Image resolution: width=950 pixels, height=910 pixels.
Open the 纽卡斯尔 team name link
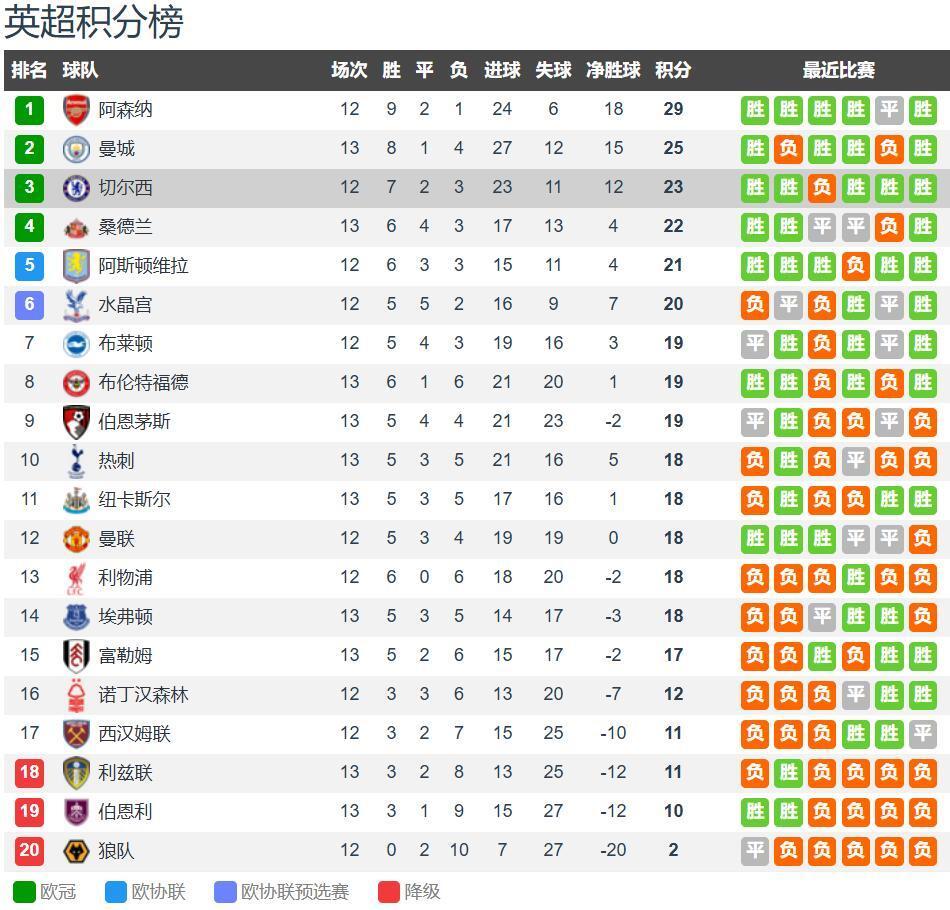click(134, 500)
